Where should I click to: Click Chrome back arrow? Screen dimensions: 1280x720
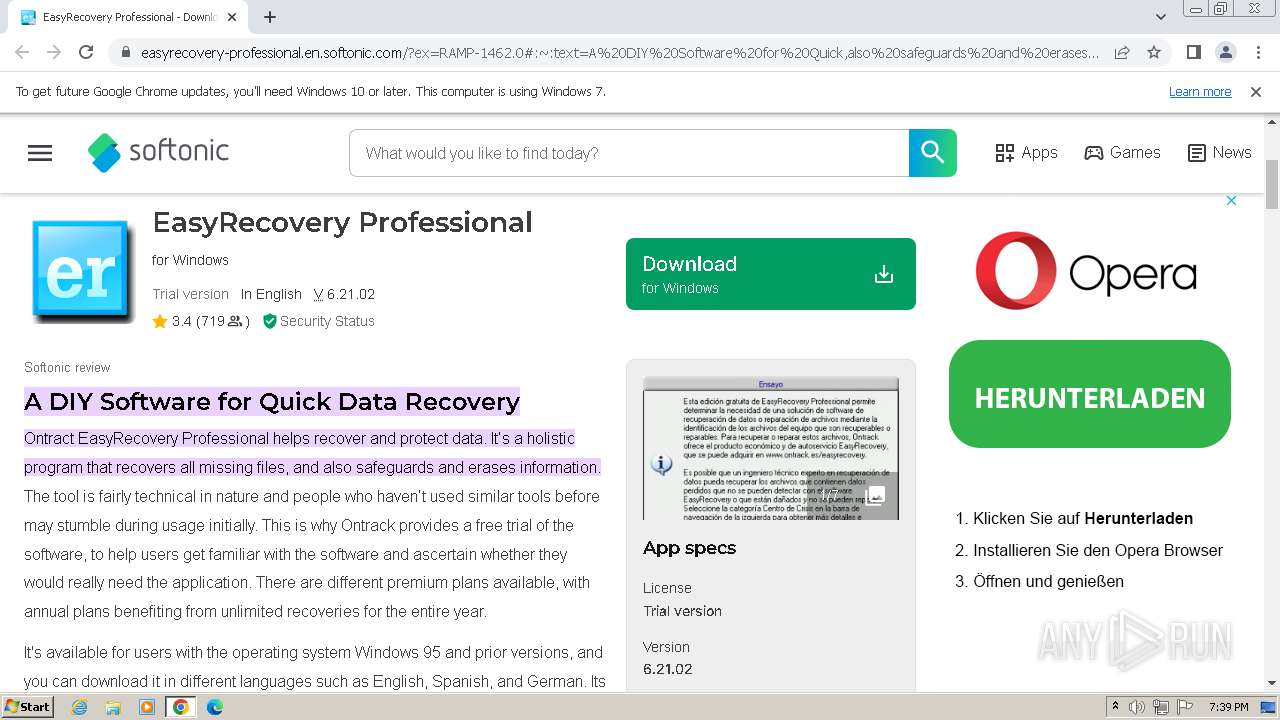[x=22, y=52]
